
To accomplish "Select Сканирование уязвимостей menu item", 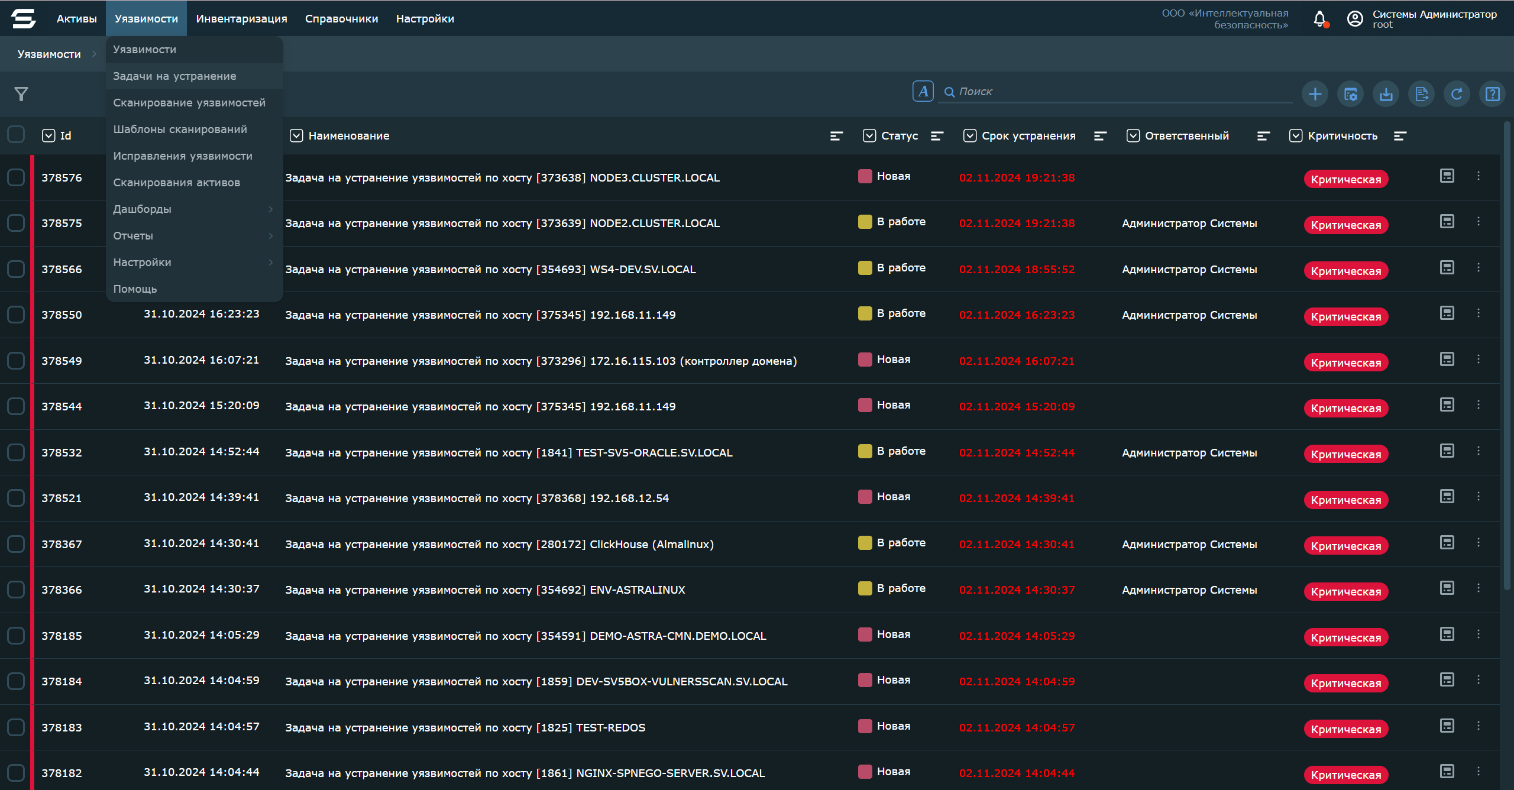I will pos(189,103).
